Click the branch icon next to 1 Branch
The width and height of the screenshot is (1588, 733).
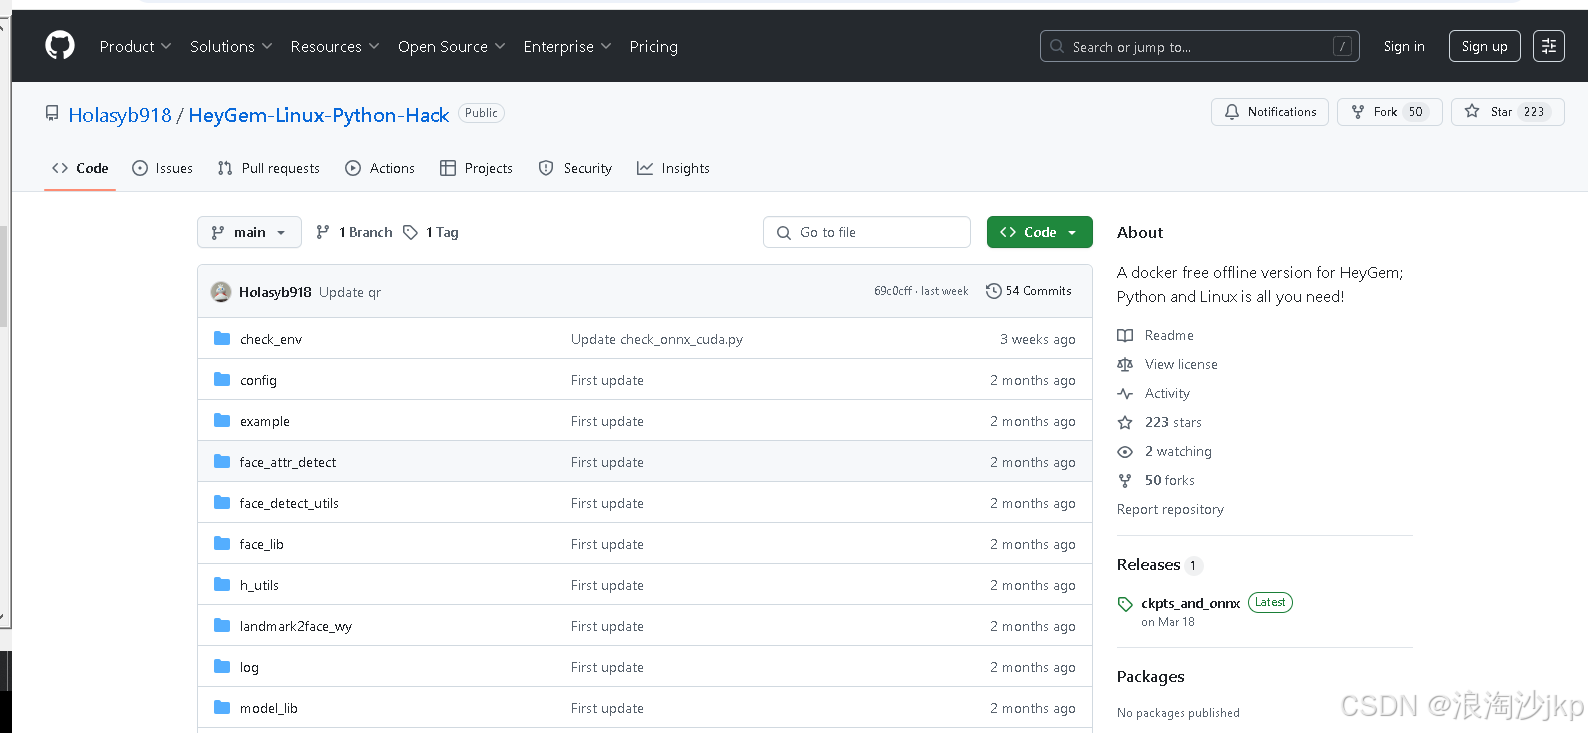click(x=322, y=232)
